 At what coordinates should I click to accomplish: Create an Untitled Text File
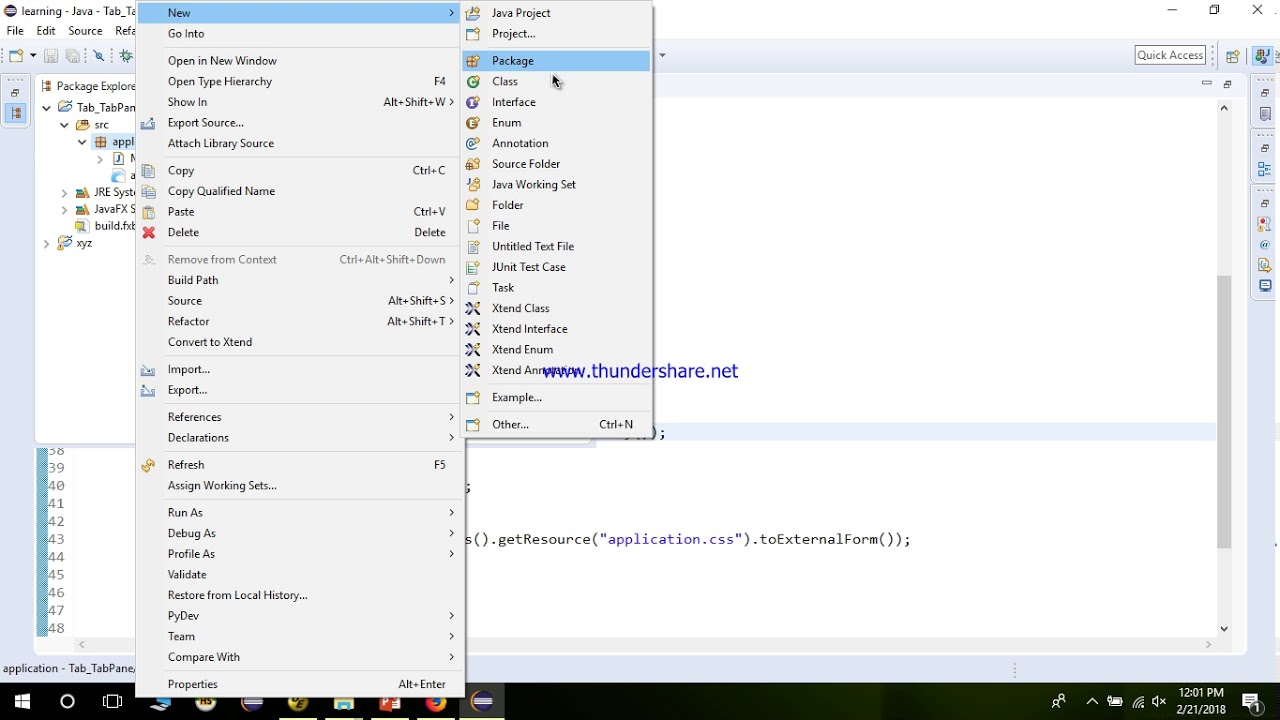click(x=556, y=247)
